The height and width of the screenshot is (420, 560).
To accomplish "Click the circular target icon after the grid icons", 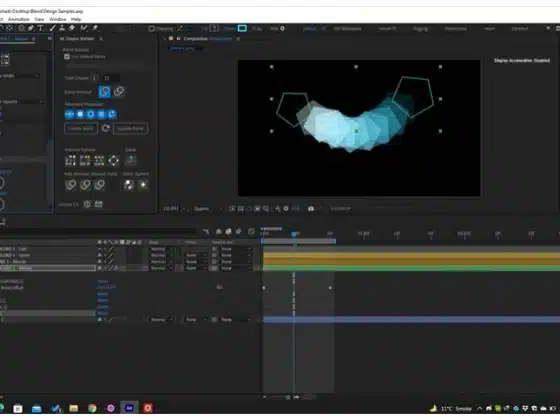I will tap(114, 161).
